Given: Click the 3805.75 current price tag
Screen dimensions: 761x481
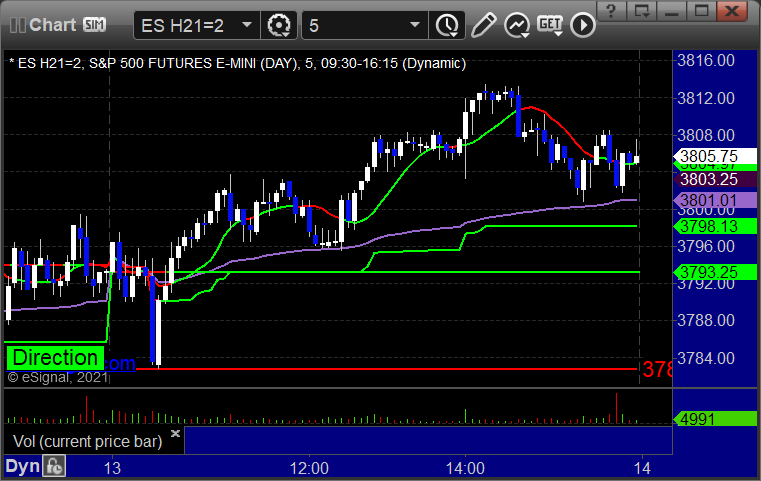Looking at the screenshot, I should coord(714,156).
